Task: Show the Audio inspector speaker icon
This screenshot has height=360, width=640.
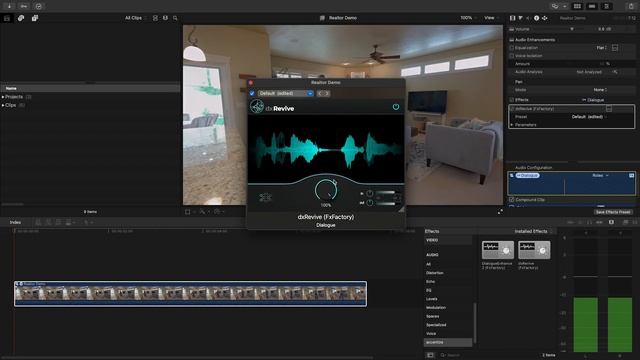Action: [x=528, y=18]
